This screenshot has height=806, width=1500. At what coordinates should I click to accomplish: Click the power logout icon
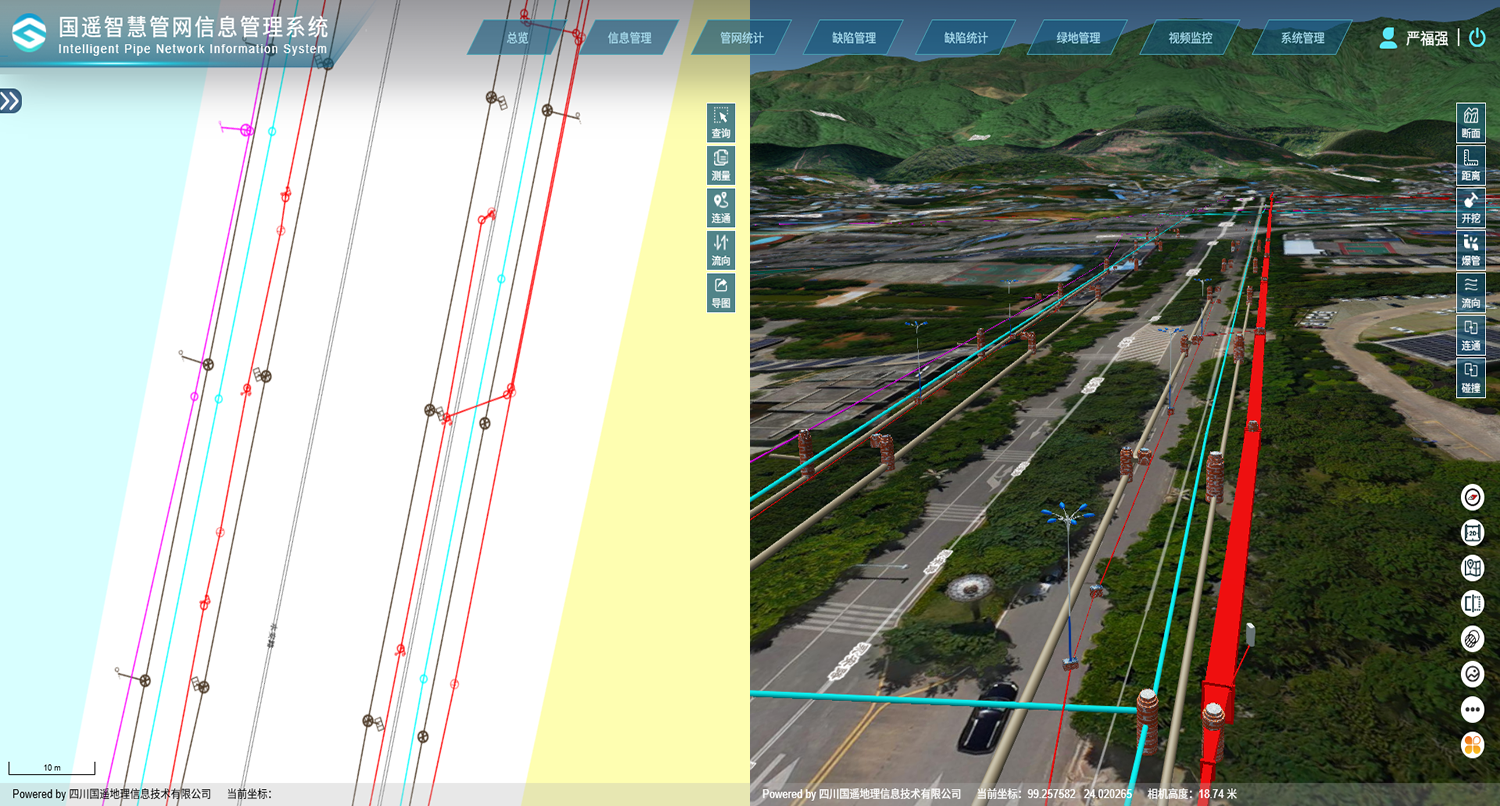(x=1477, y=38)
